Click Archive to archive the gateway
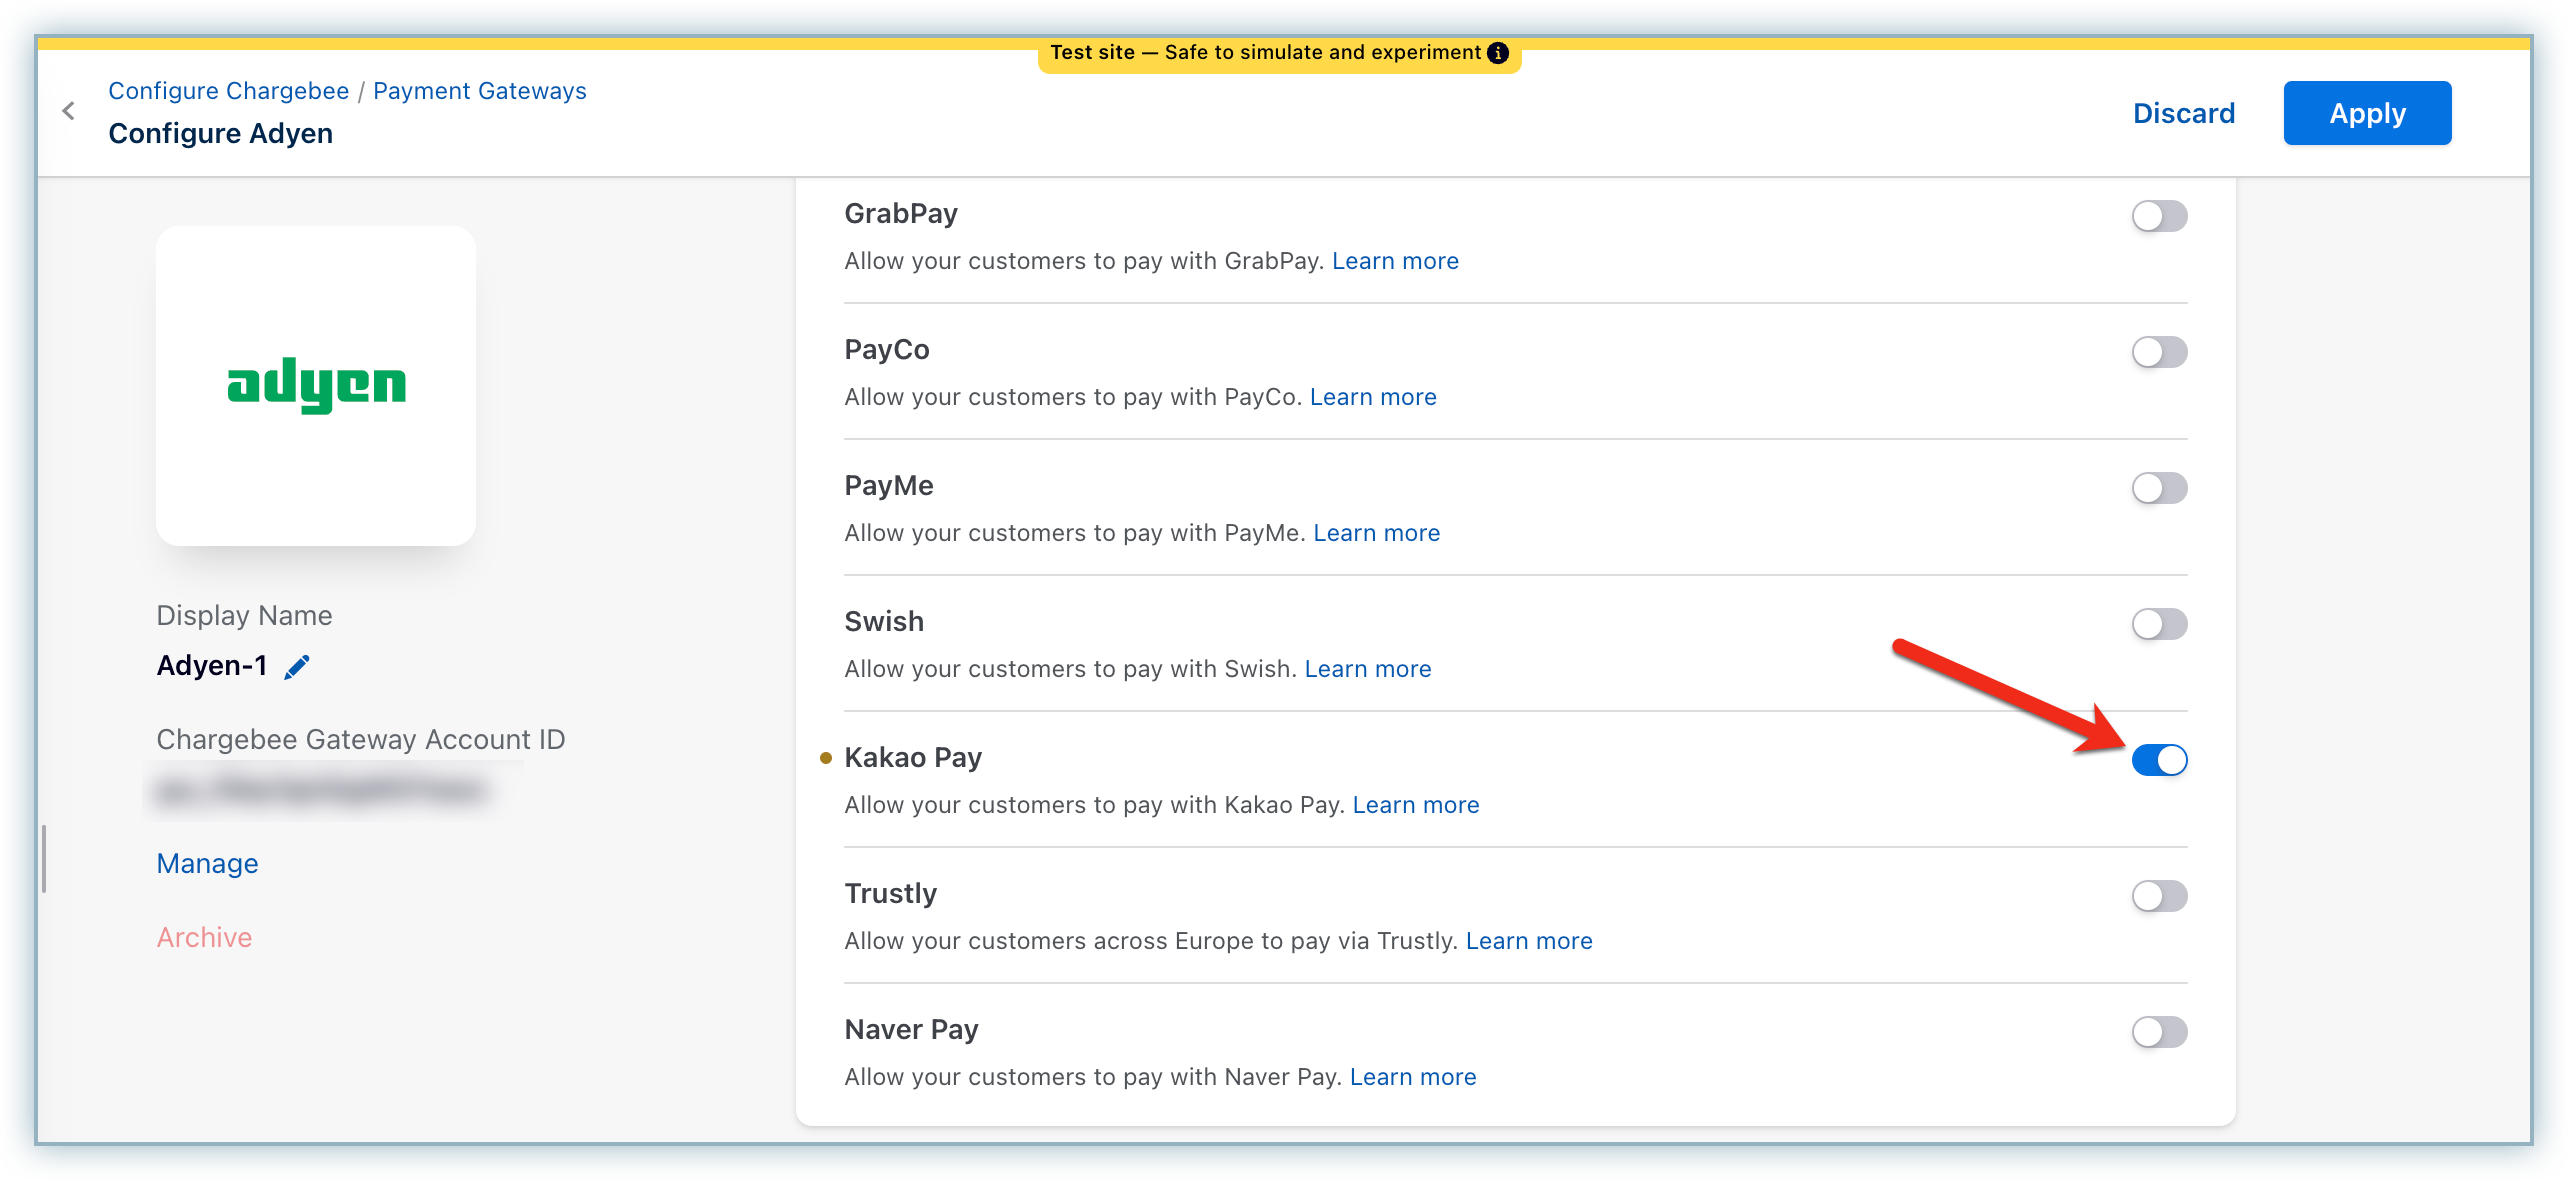 (204, 937)
